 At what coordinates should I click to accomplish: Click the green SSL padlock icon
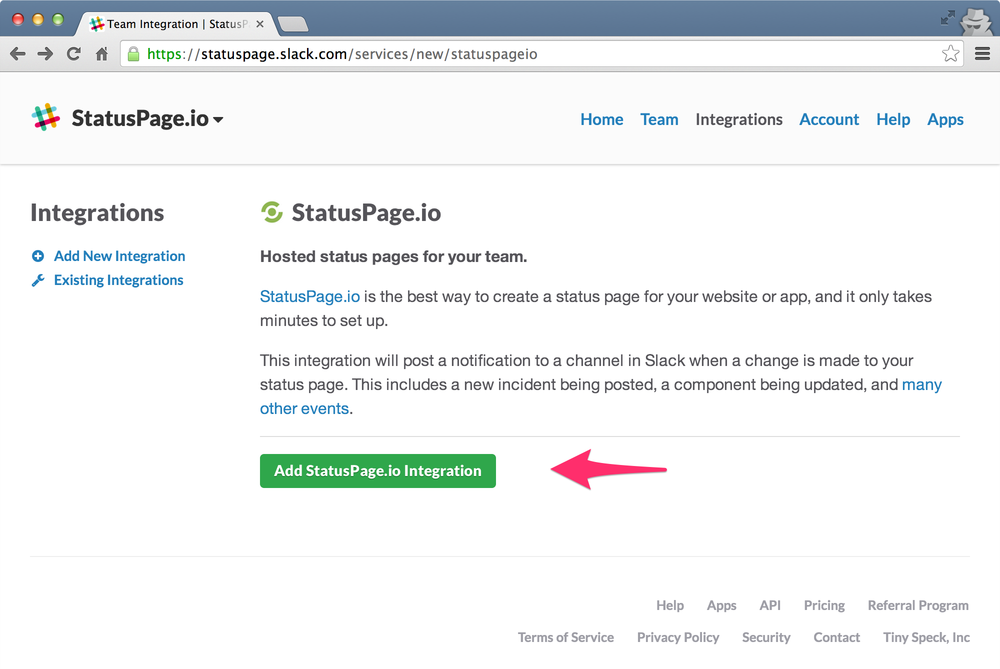click(133, 54)
